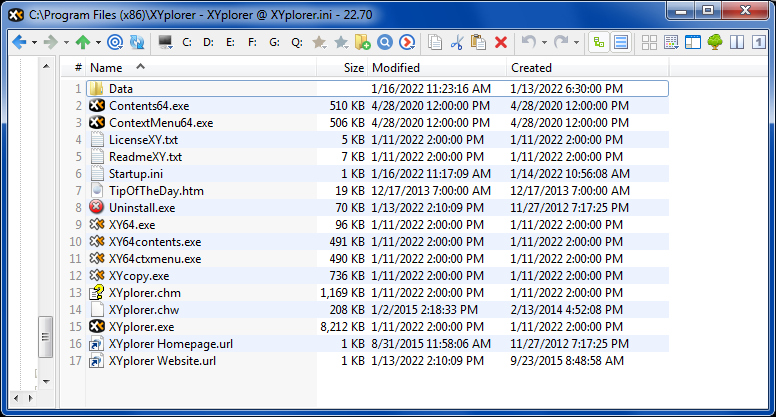Switch to thumbnails grid view icon

tap(649, 43)
